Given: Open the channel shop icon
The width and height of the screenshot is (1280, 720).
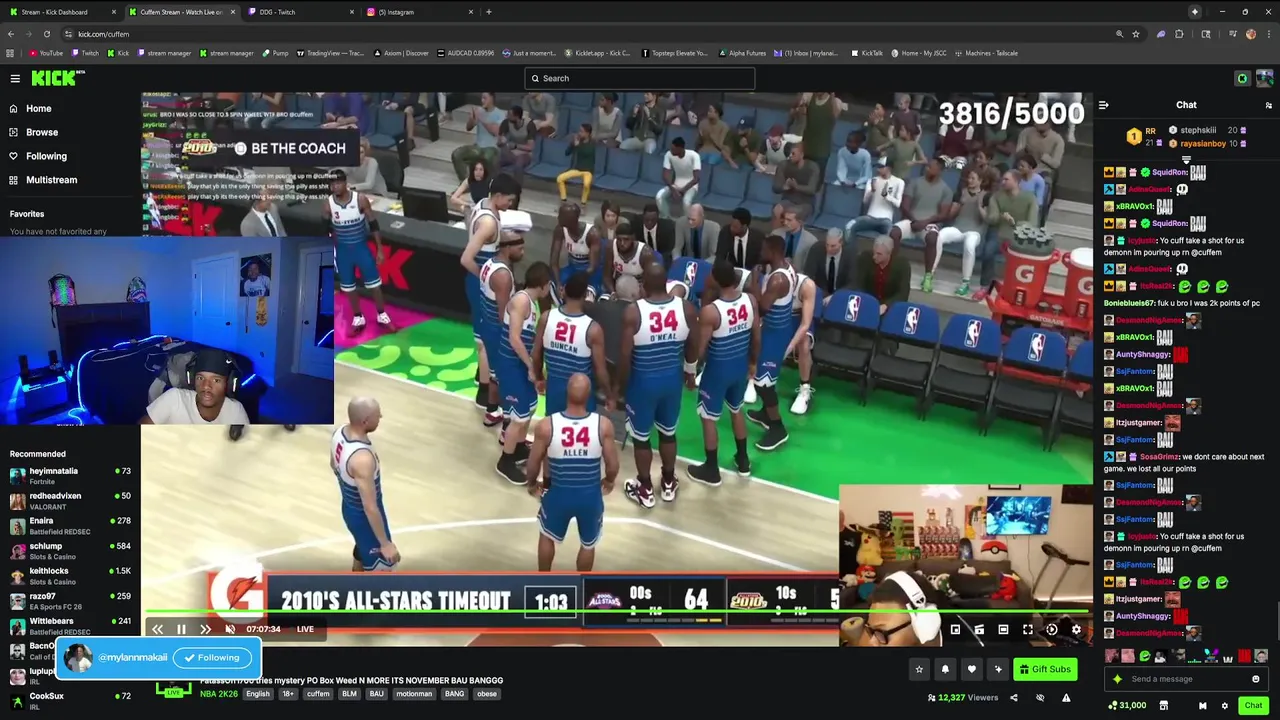Looking at the screenshot, I should [x=1163, y=705].
